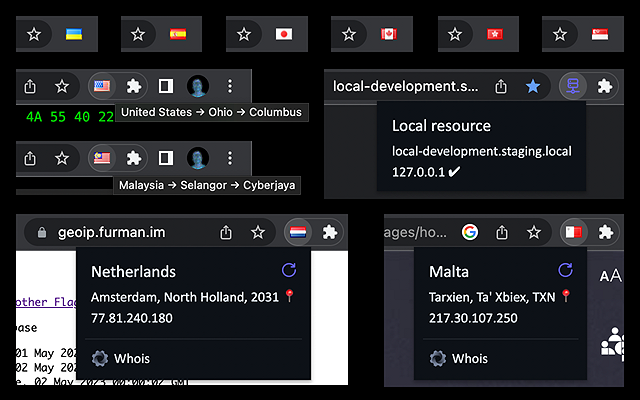Screen dimensions: 640x400
Task: Open three-dot menu in United States toolbar
Action: tap(230, 87)
